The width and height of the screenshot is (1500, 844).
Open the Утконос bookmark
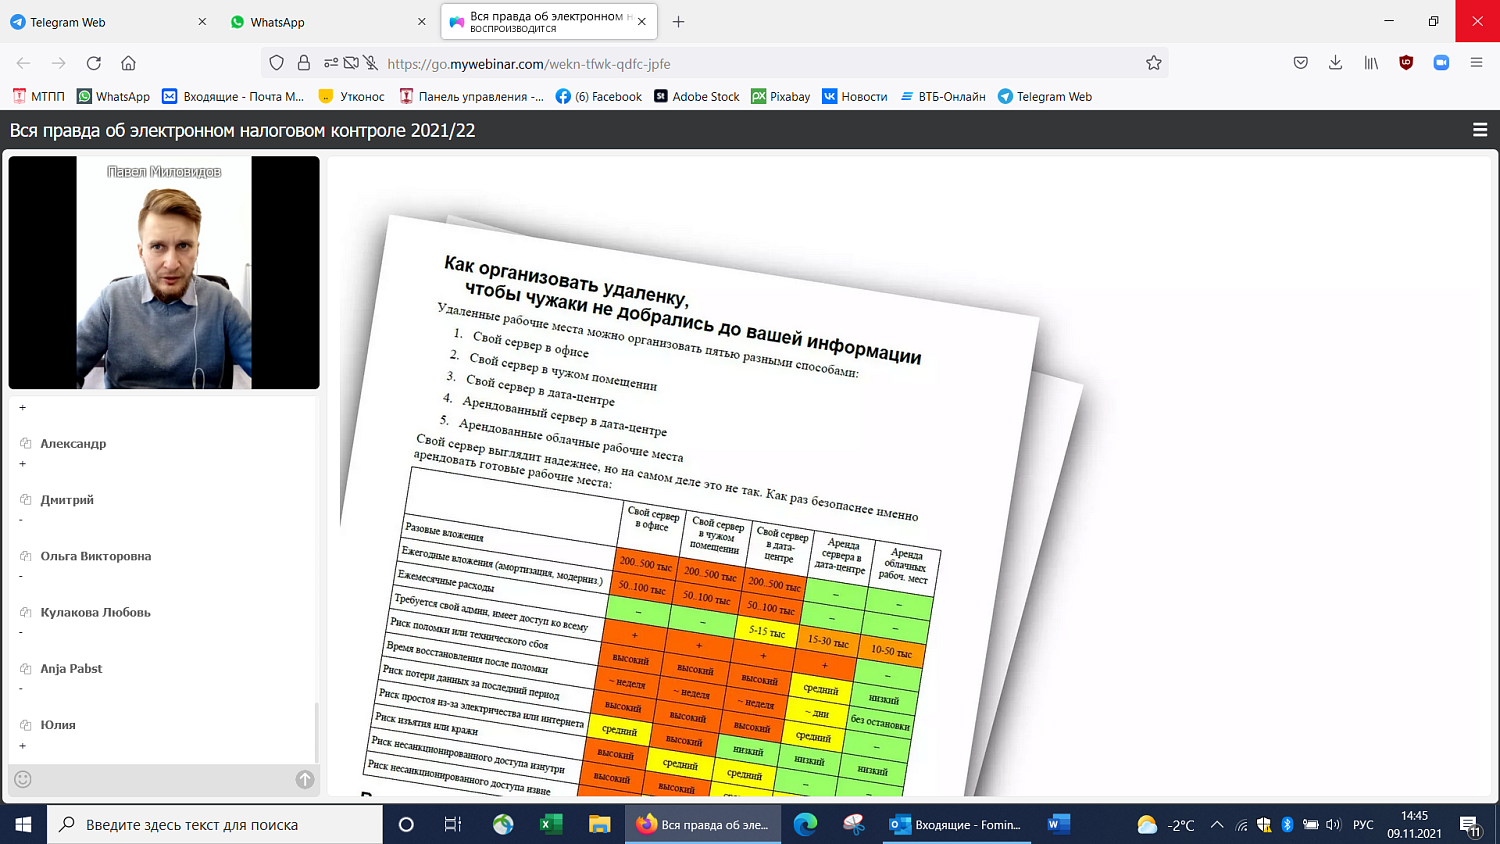(x=351, y=96)
